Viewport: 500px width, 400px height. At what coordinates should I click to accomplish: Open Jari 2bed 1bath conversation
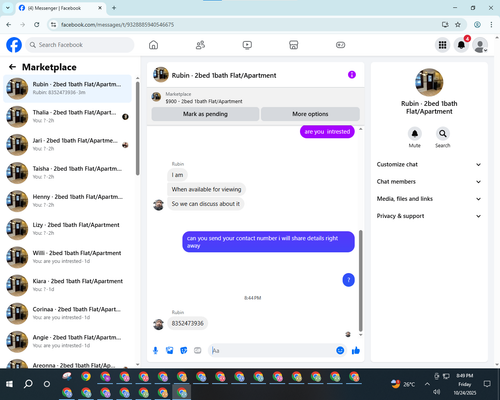67,145
